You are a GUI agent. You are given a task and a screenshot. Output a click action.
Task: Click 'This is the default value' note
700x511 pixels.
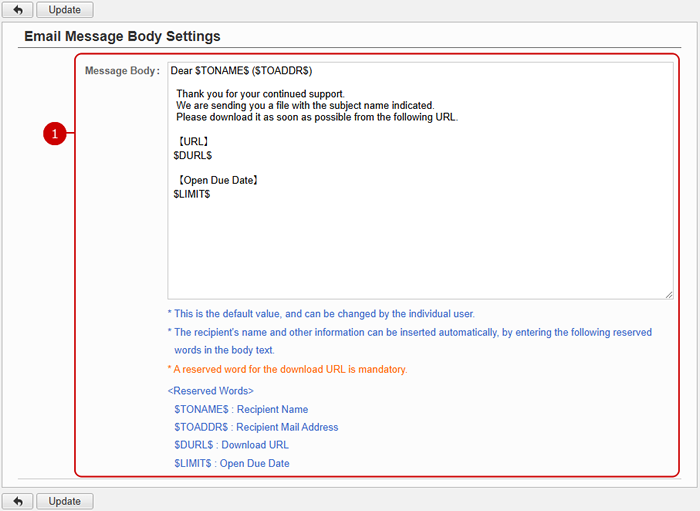point(321,314)
